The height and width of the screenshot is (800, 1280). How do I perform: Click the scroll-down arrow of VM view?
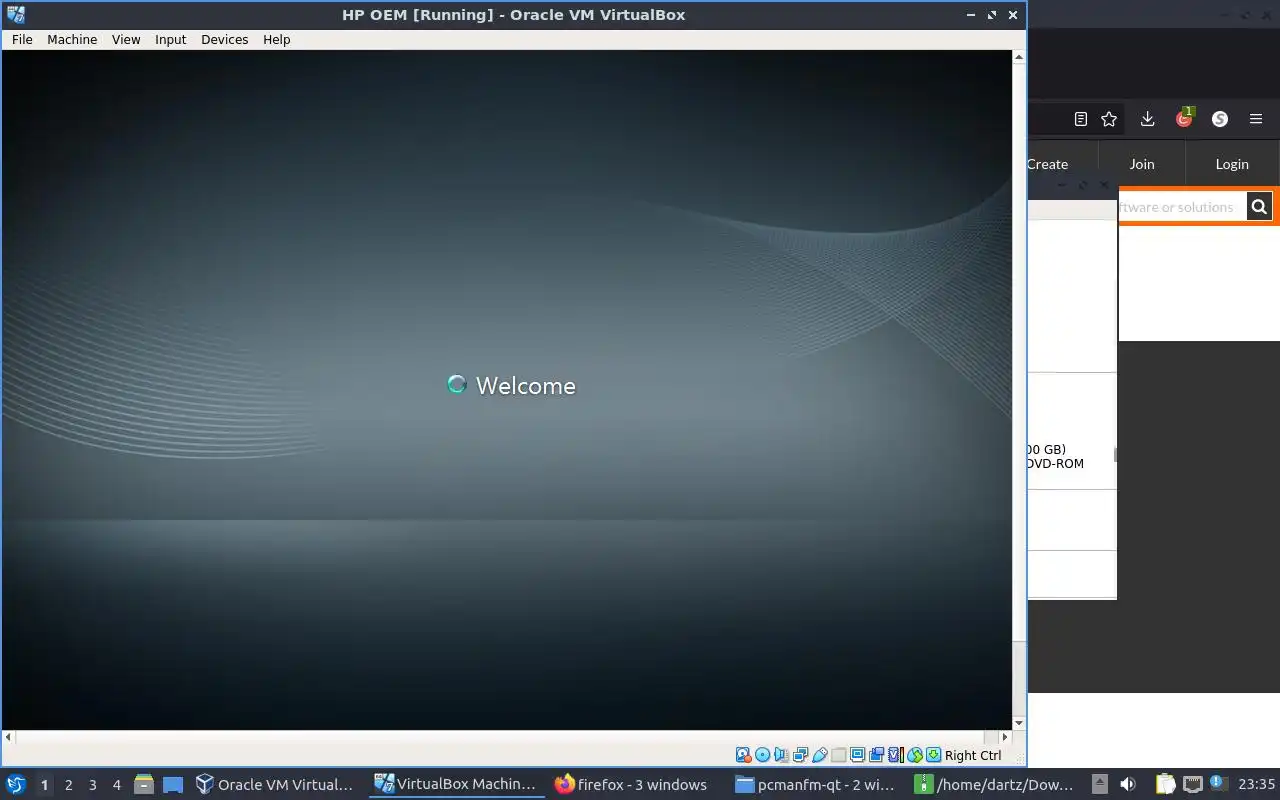pos(1019,723)
